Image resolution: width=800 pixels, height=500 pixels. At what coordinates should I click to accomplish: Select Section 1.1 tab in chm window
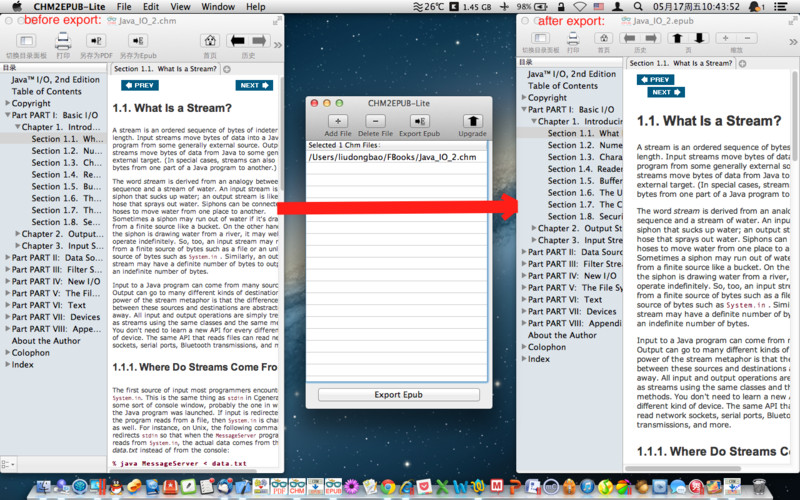pyautogui.click(x=165, y=69)
